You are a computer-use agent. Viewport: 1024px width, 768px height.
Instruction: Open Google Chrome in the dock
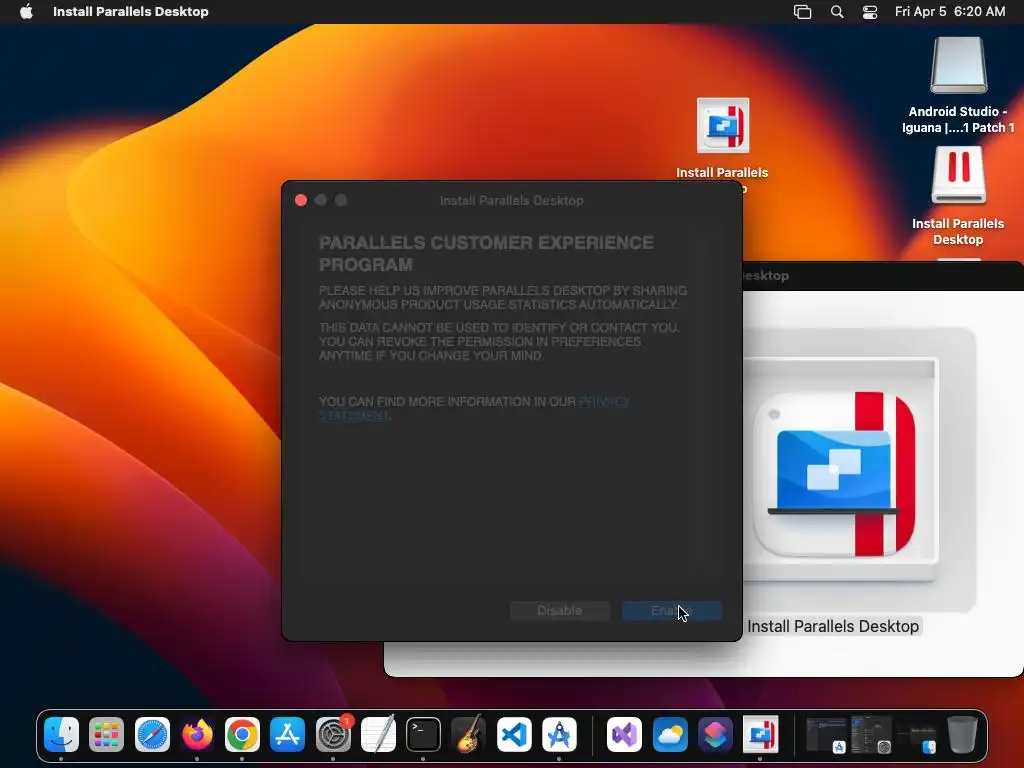click(x=242, y=735)
